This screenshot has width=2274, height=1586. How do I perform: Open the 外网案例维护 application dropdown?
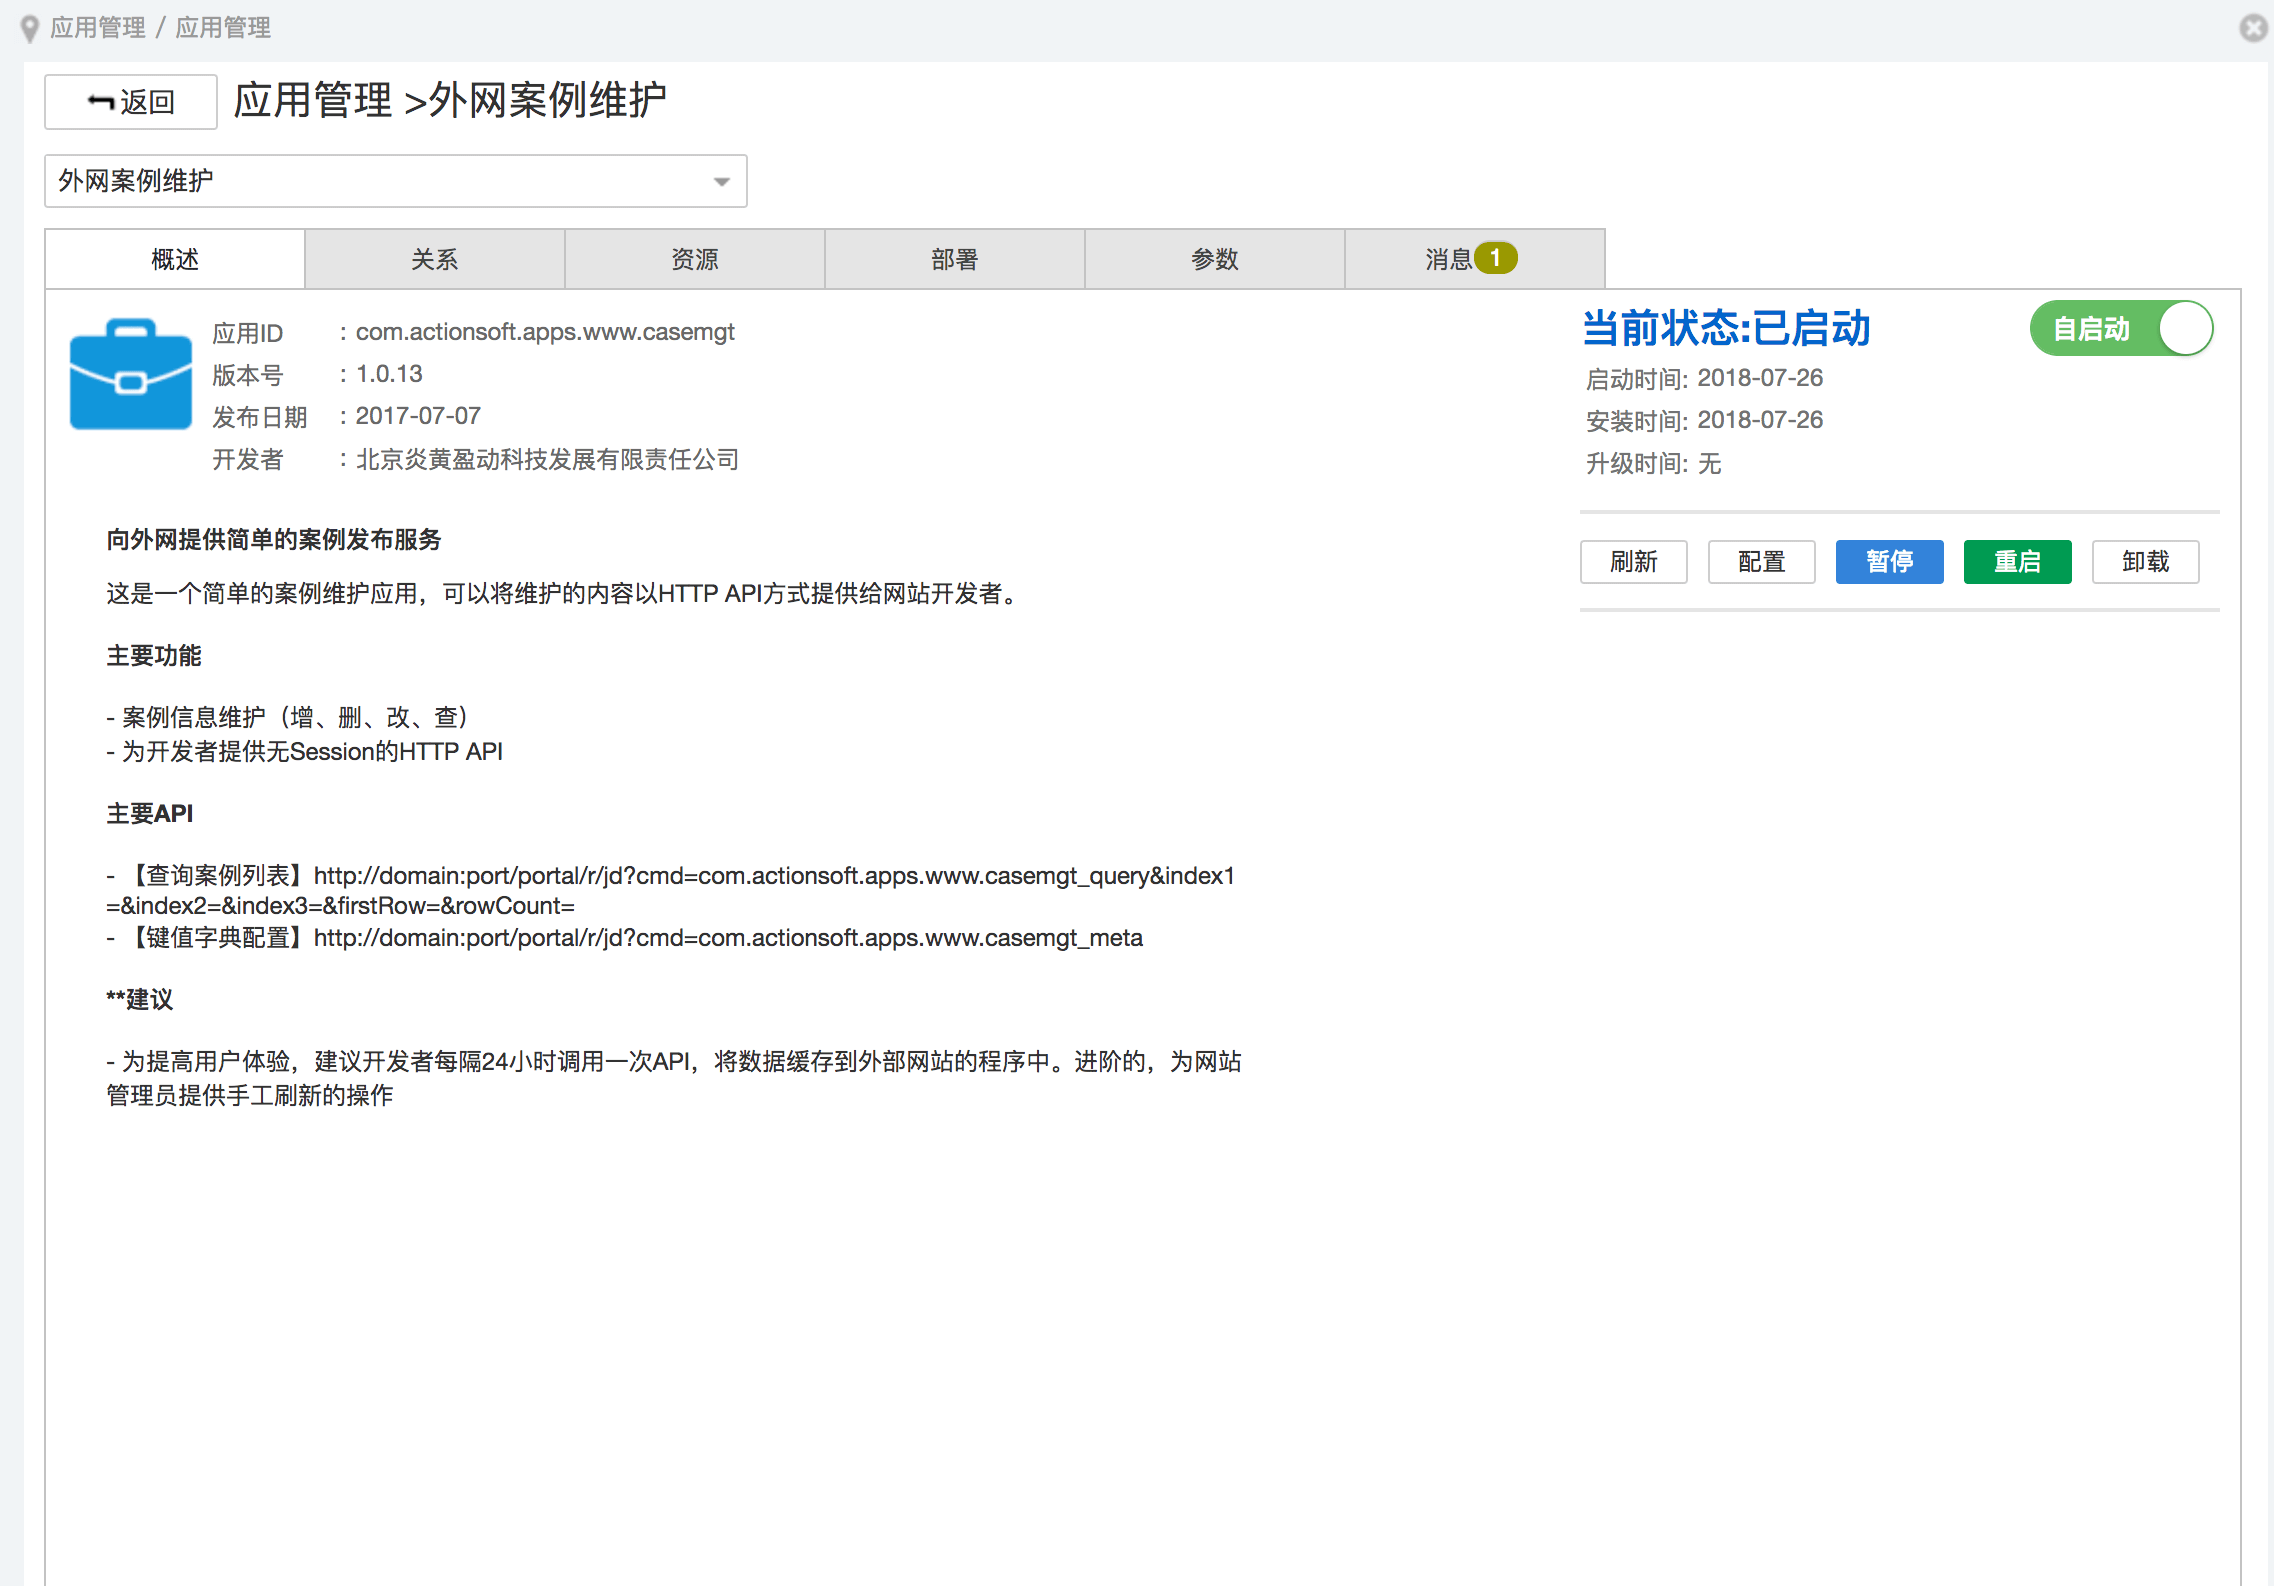396,181
